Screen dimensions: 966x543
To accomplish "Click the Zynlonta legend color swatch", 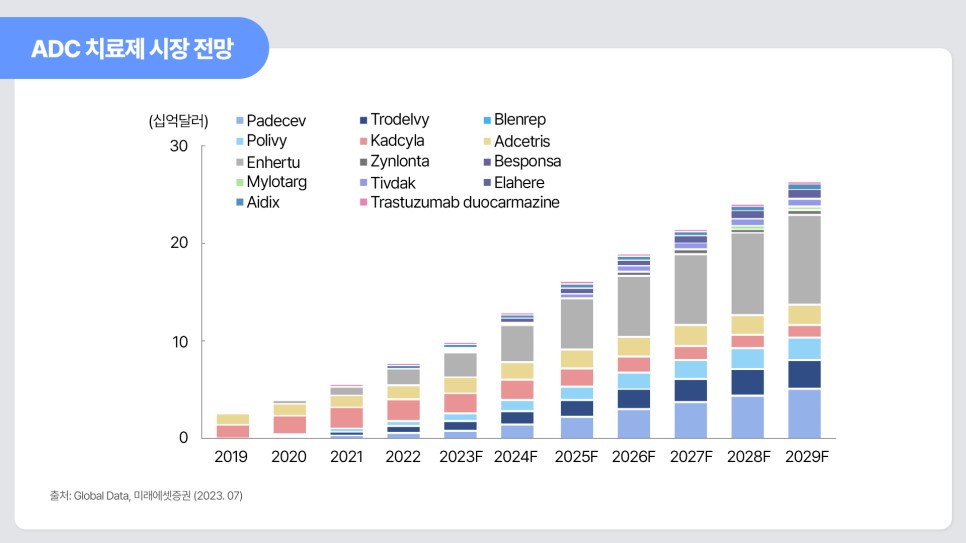I will pyautogui.click(x=363, y=161).
